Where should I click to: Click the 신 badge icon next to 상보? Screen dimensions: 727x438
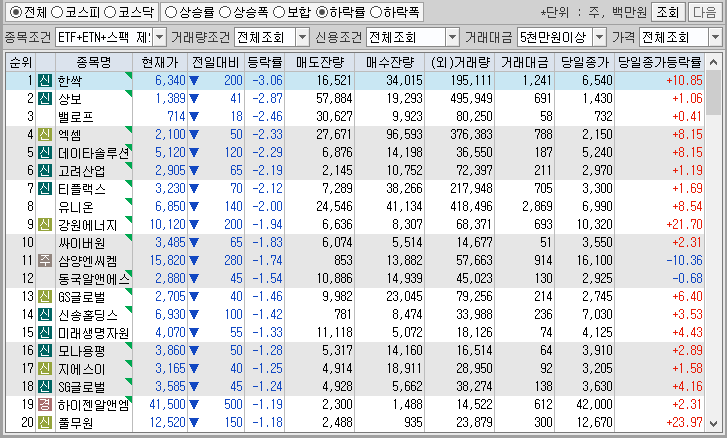pyautogui.click(x=45, y=98)
